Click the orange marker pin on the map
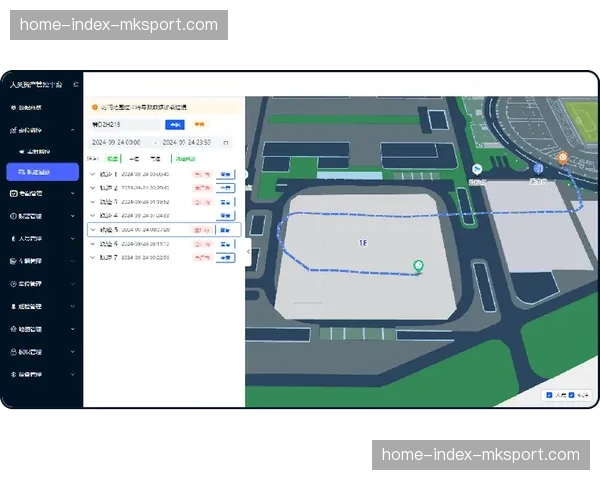This screenshot has width=600, height=480. [x=562, y=157]
